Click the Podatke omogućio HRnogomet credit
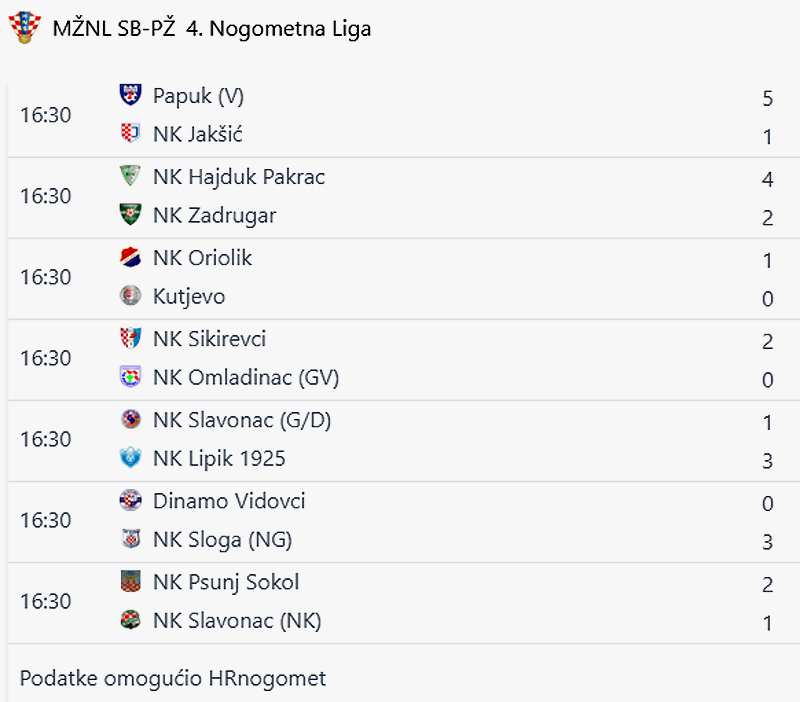This screenshot has width=800, height=702. (x=173, y=679)
